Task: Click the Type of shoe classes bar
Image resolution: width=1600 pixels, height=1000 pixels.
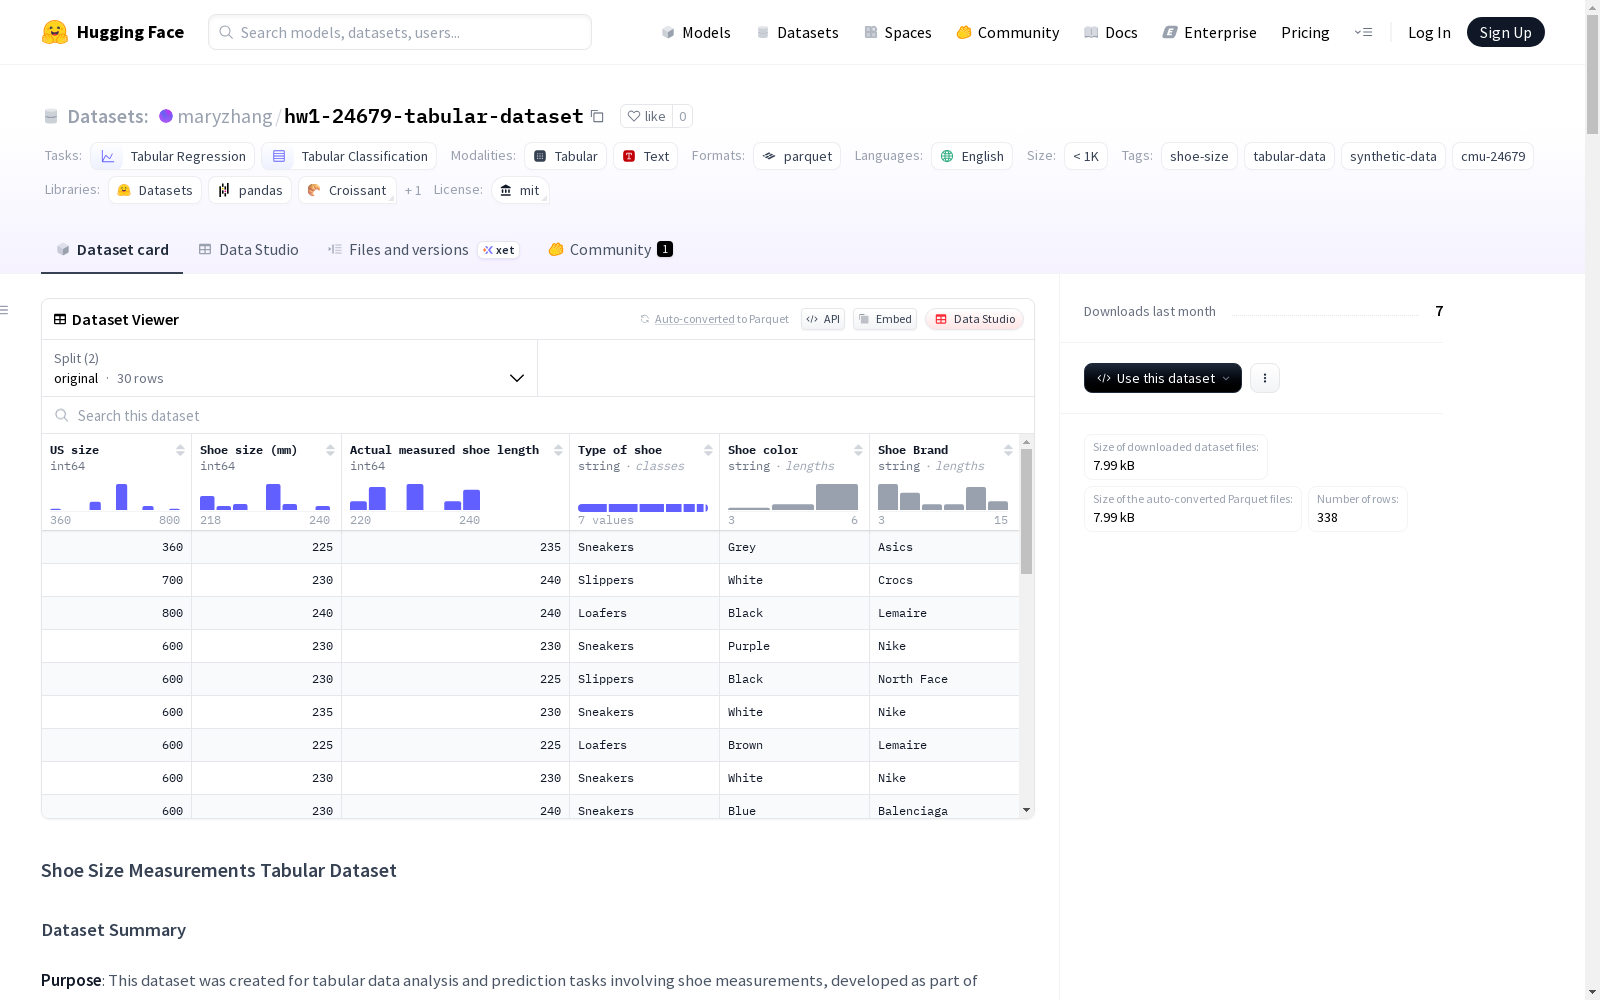Action: (643, 508)
